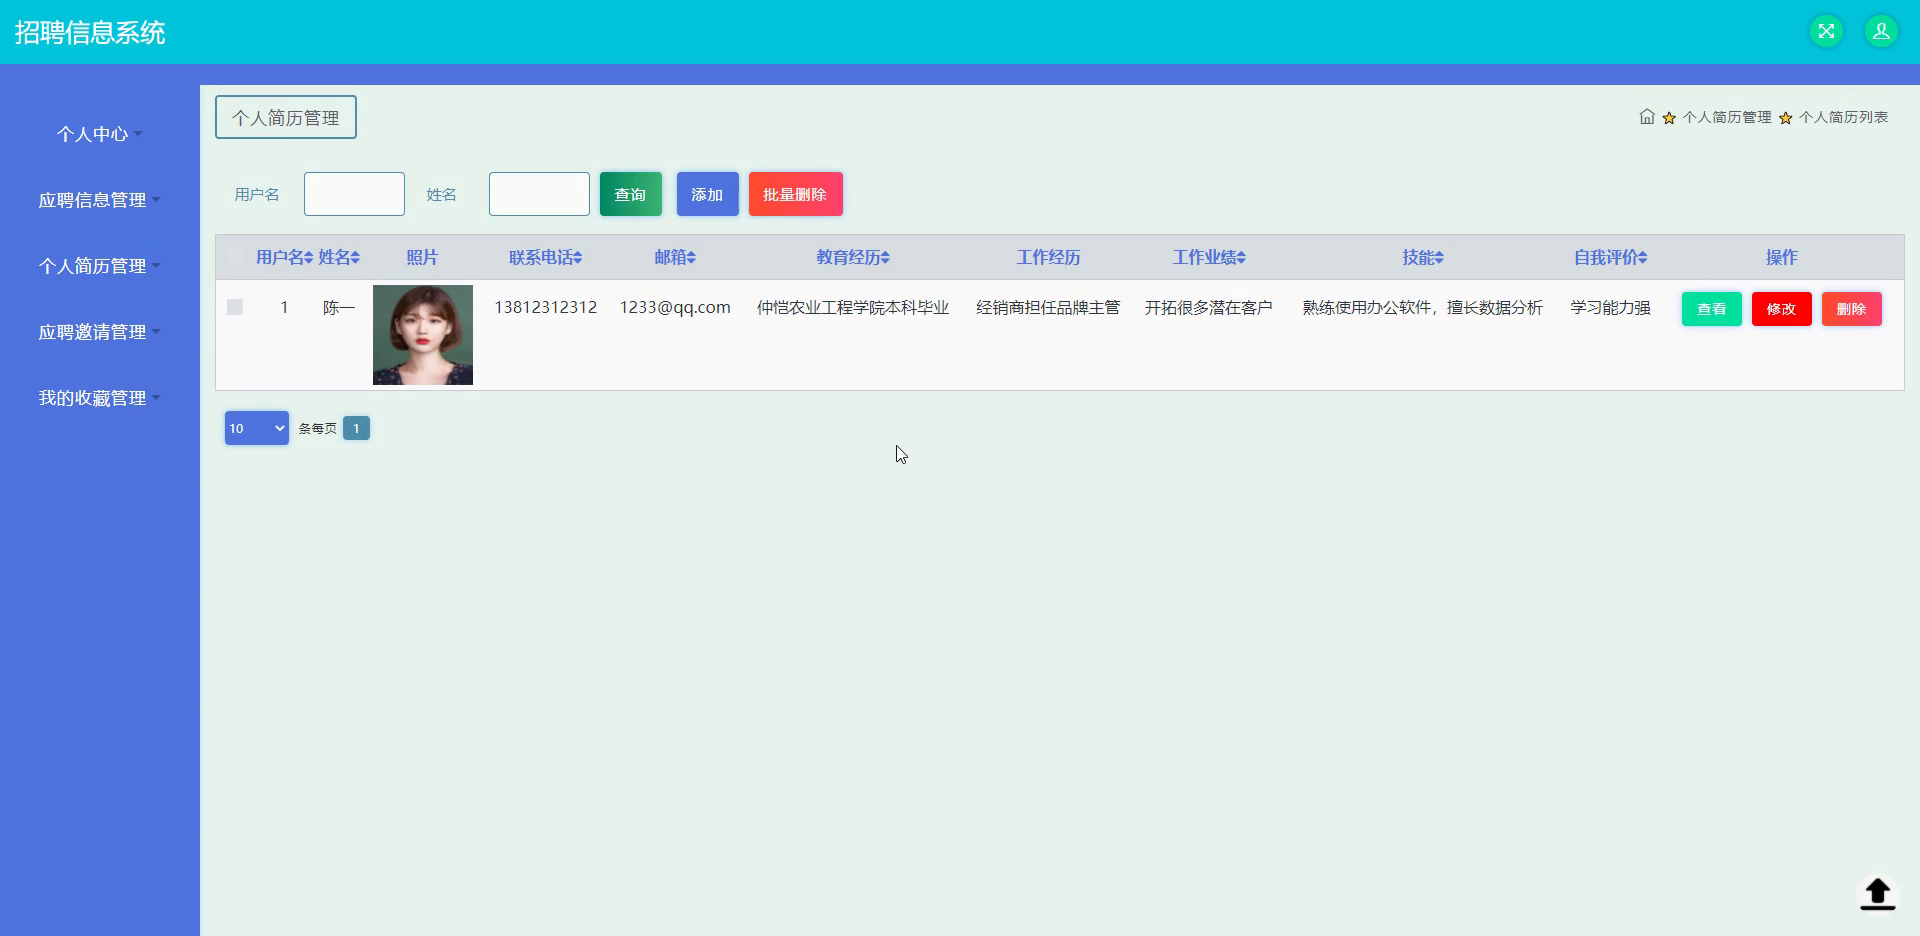Go to page 1 in pagination
The height and width of the screenshot is (936, 1920).
(x=356, y=428)
